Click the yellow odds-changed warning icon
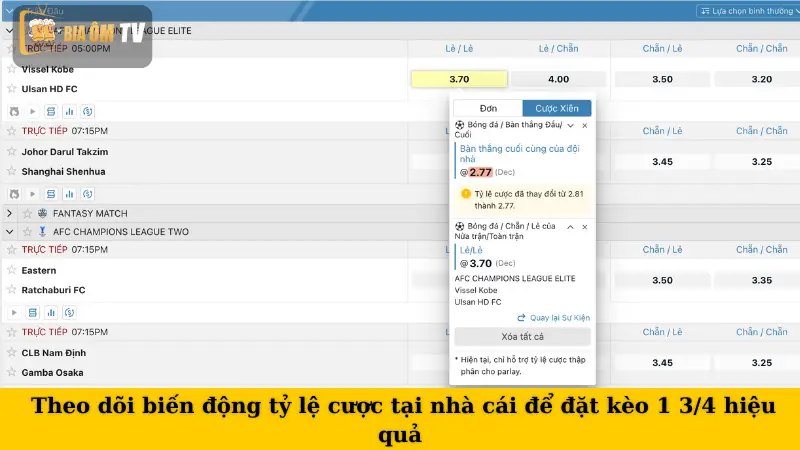This screenshot has width=800, height=450. 466,194
